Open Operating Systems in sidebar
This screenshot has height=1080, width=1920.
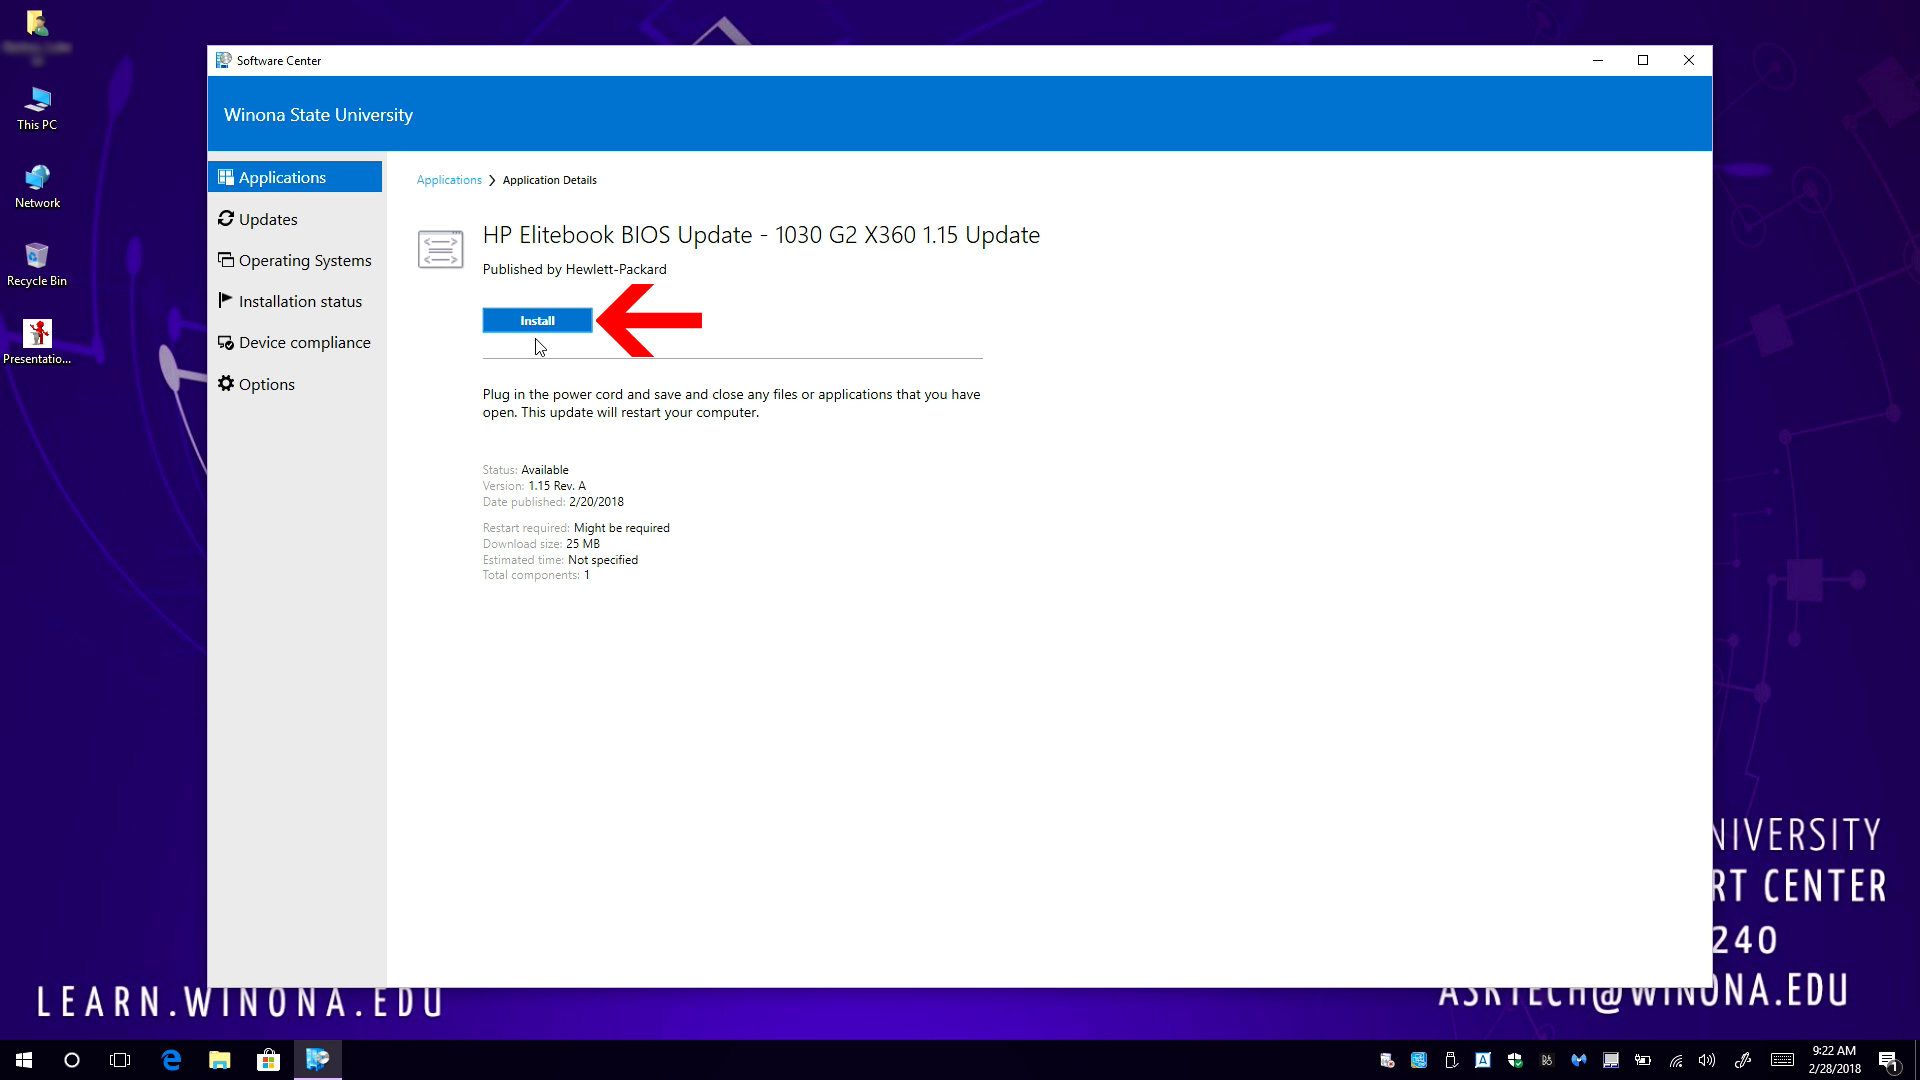tap(304, 260)
